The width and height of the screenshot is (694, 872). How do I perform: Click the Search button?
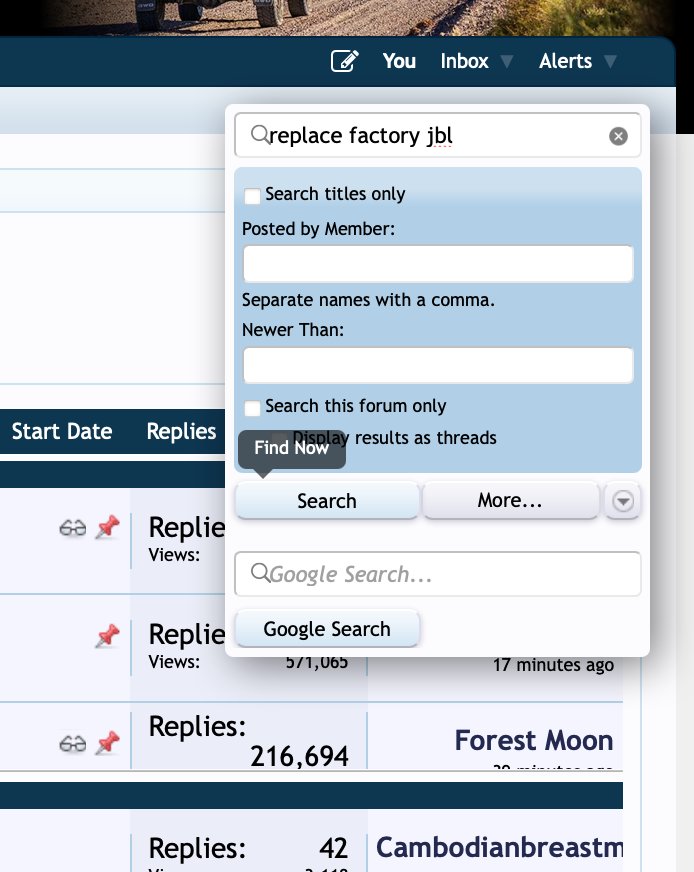[x=327, y=501]
